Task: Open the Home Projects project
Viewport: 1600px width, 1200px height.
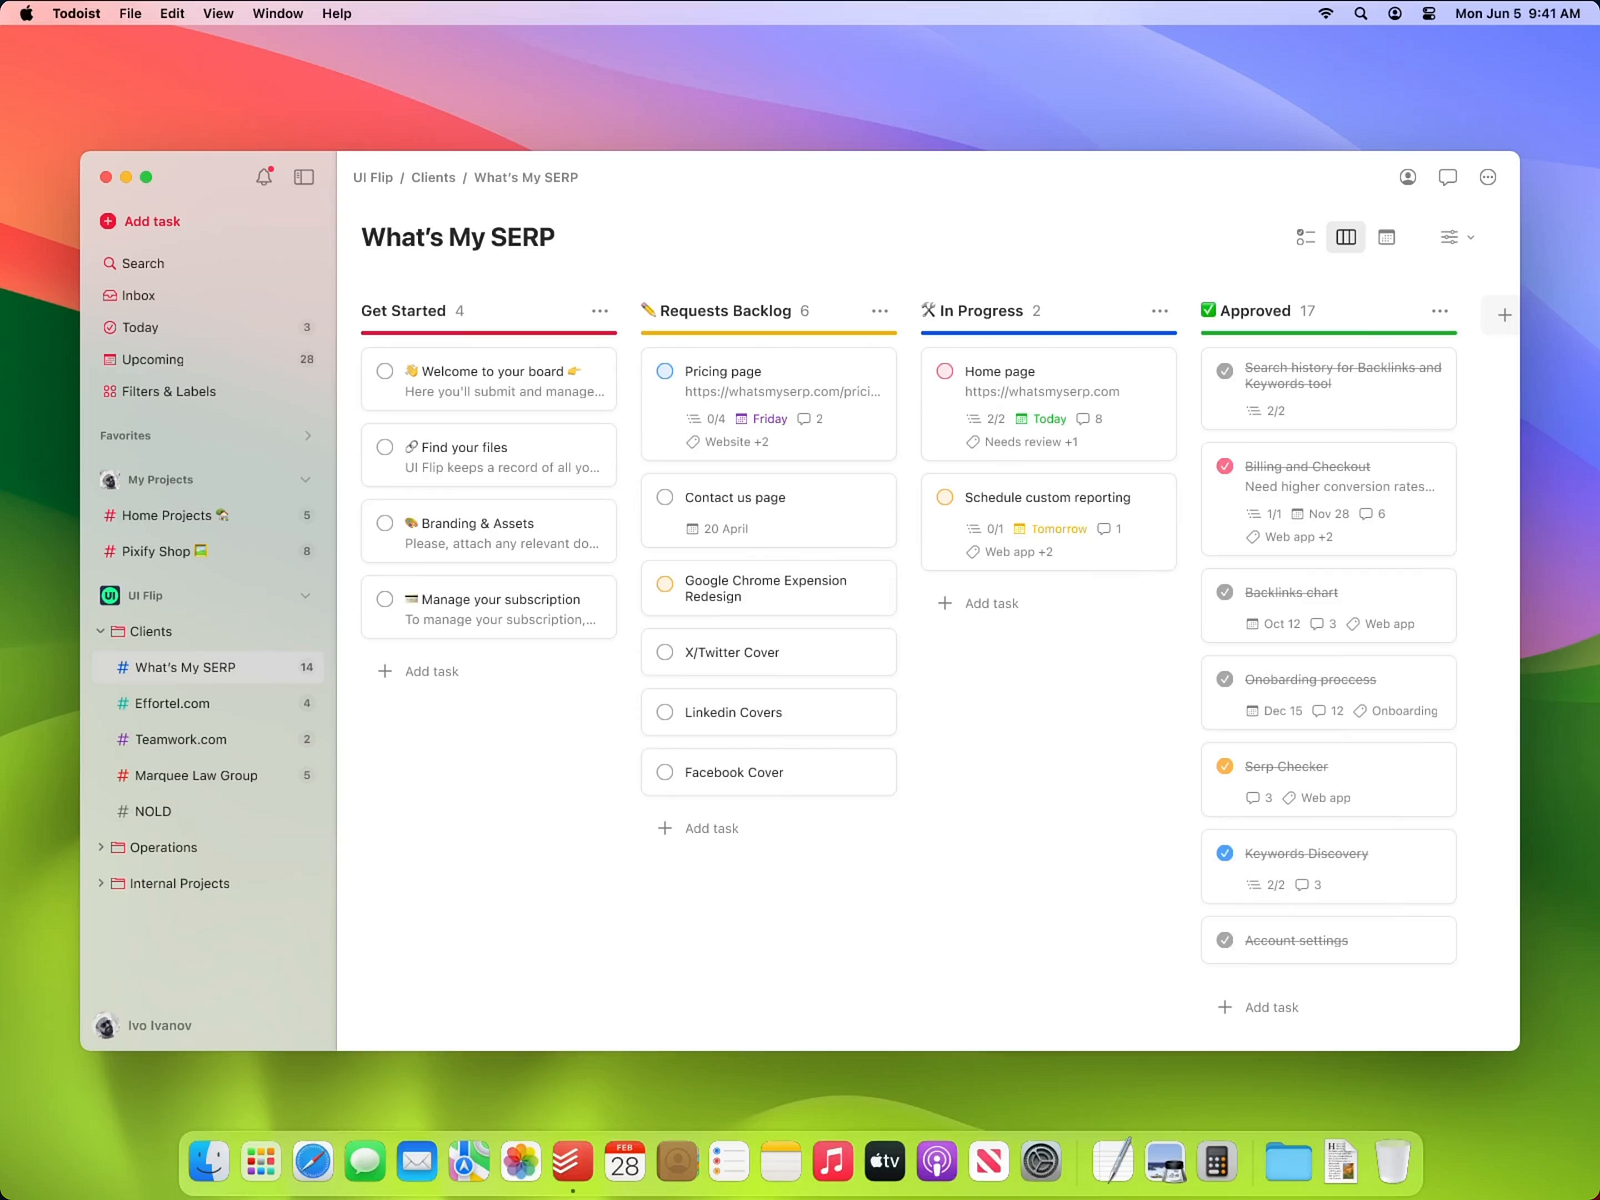Action: [208, 515]
